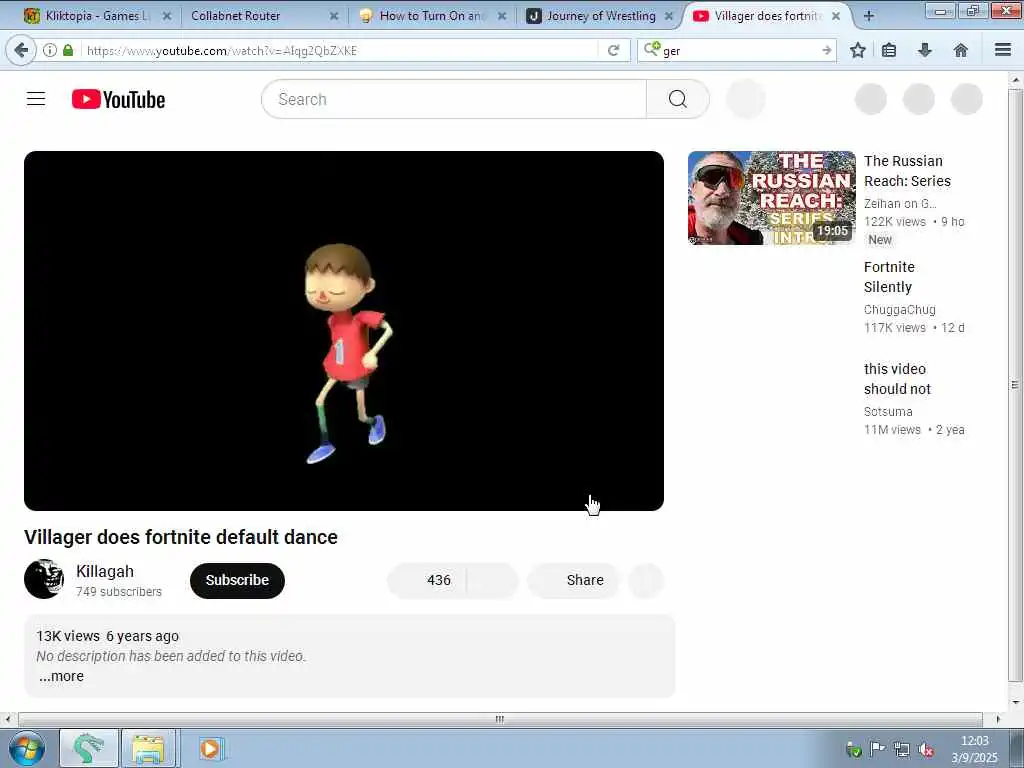The height and width of the screenshot is (768, 1024).
Task: Close the Collabnet Router tab
Action: pyautogui.click(x=334, y=16)
